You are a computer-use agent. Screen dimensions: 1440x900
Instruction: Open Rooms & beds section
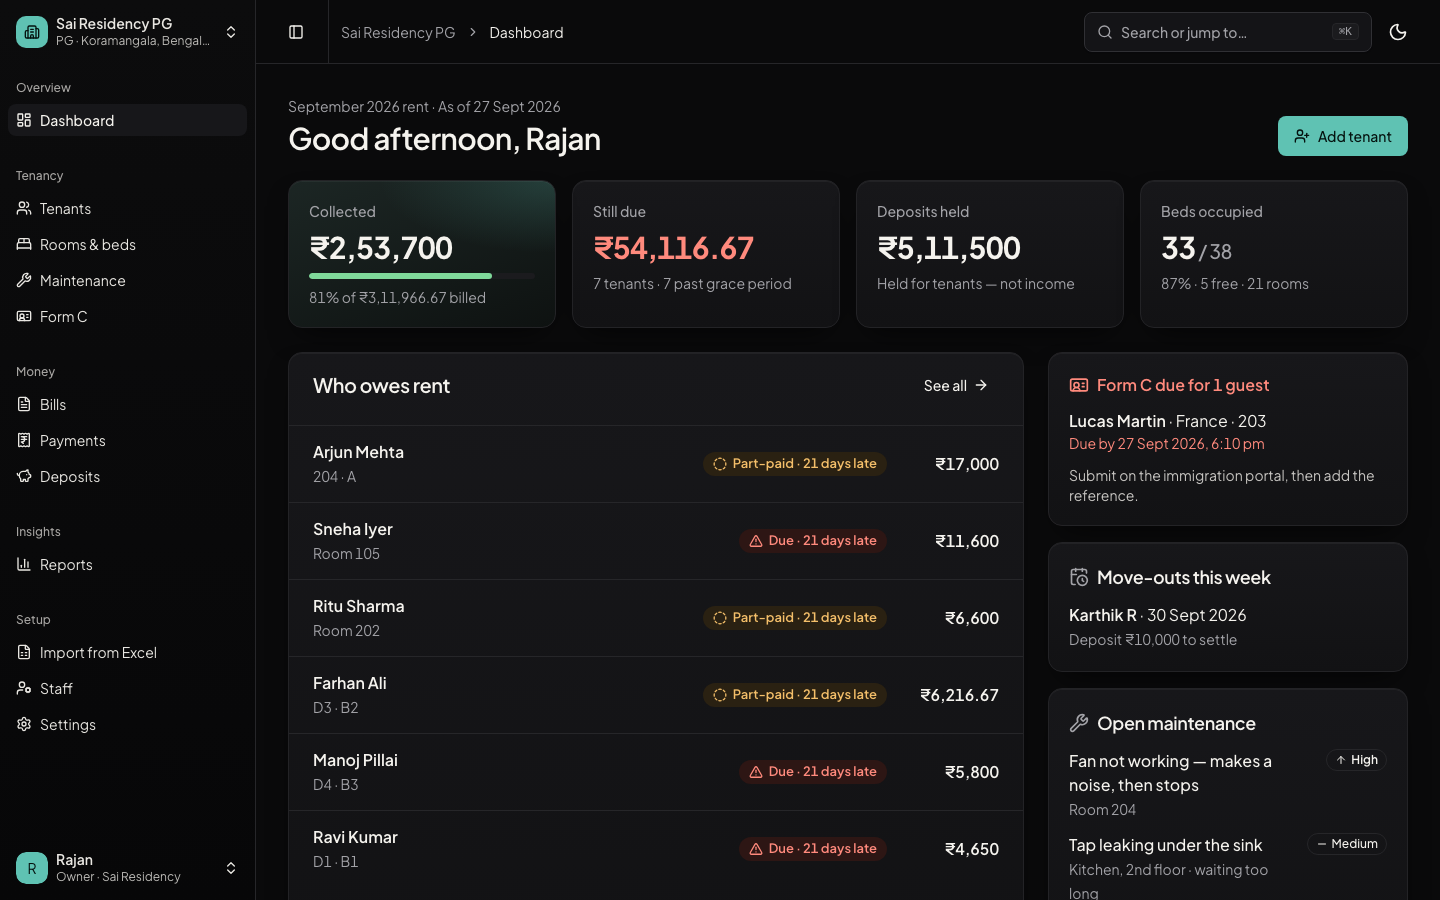coord(128,244)
